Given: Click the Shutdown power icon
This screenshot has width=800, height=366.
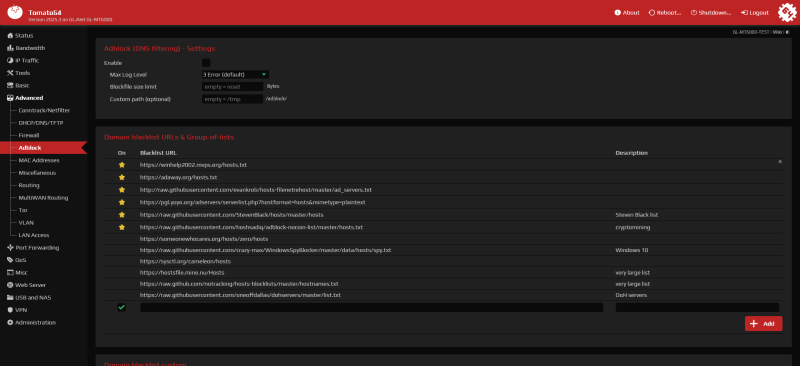Looking at the screenshot, I should click(x=693, y=13).
